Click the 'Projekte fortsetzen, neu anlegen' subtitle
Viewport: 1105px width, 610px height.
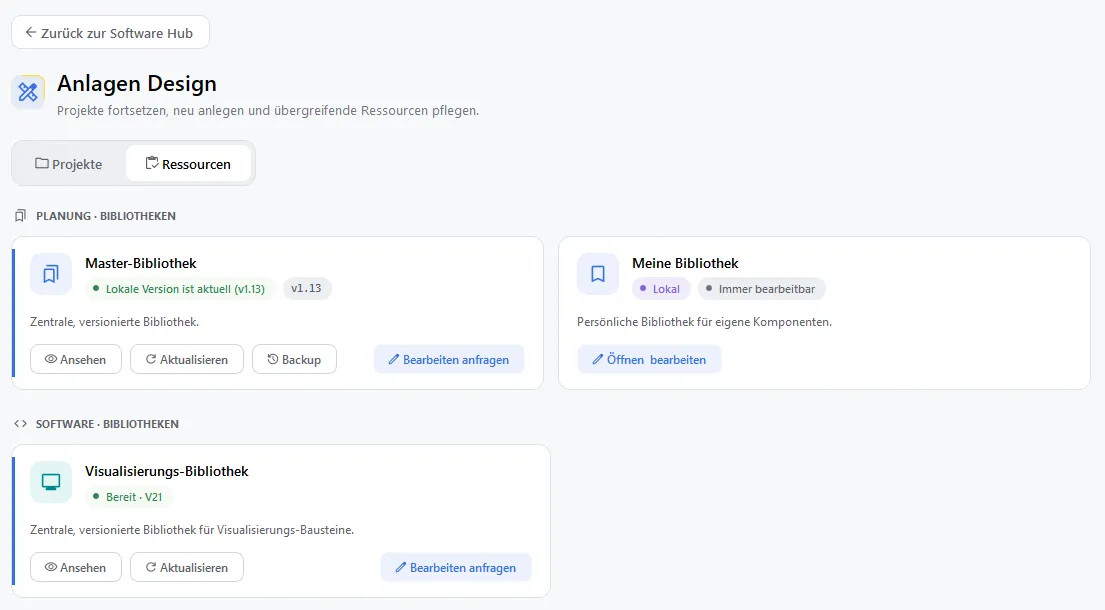tap(268, 111)
